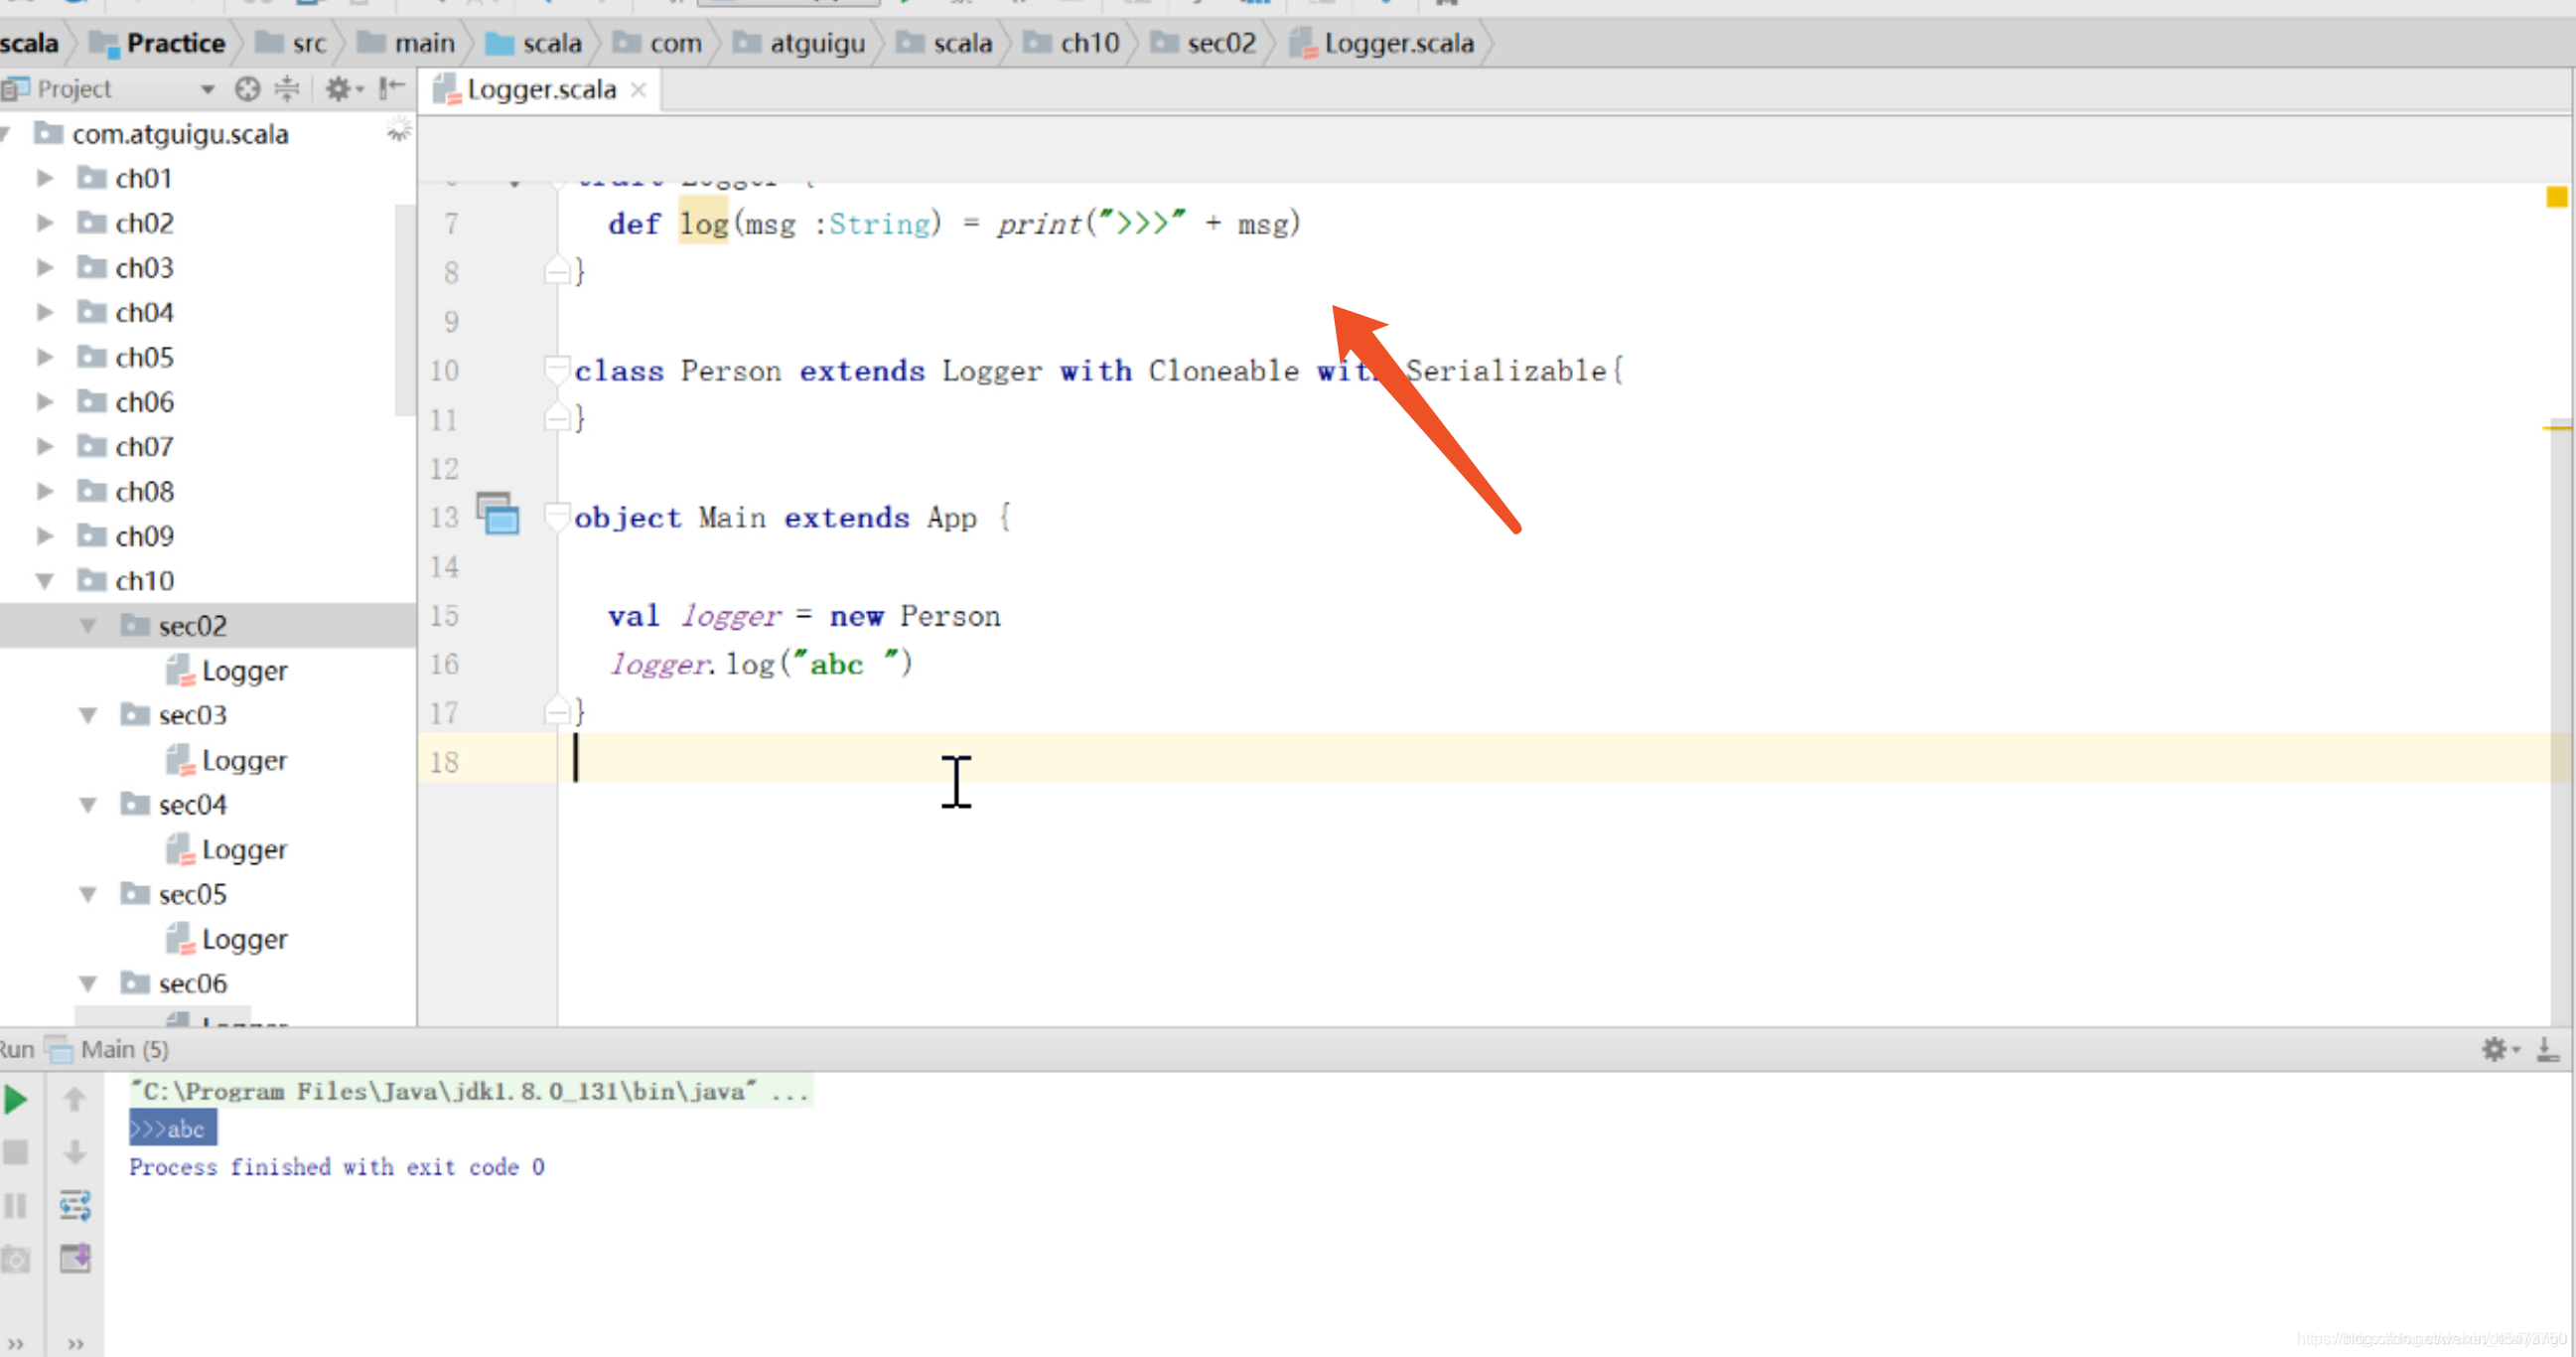Select the Logger.scala editor tab
This screenshot has width=2576, height=1357.
541,90
